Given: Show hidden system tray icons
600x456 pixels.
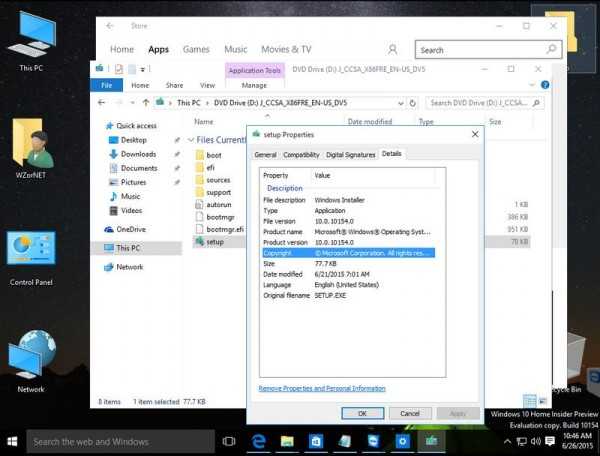Looking at the screenshot, I should [507, 441].
